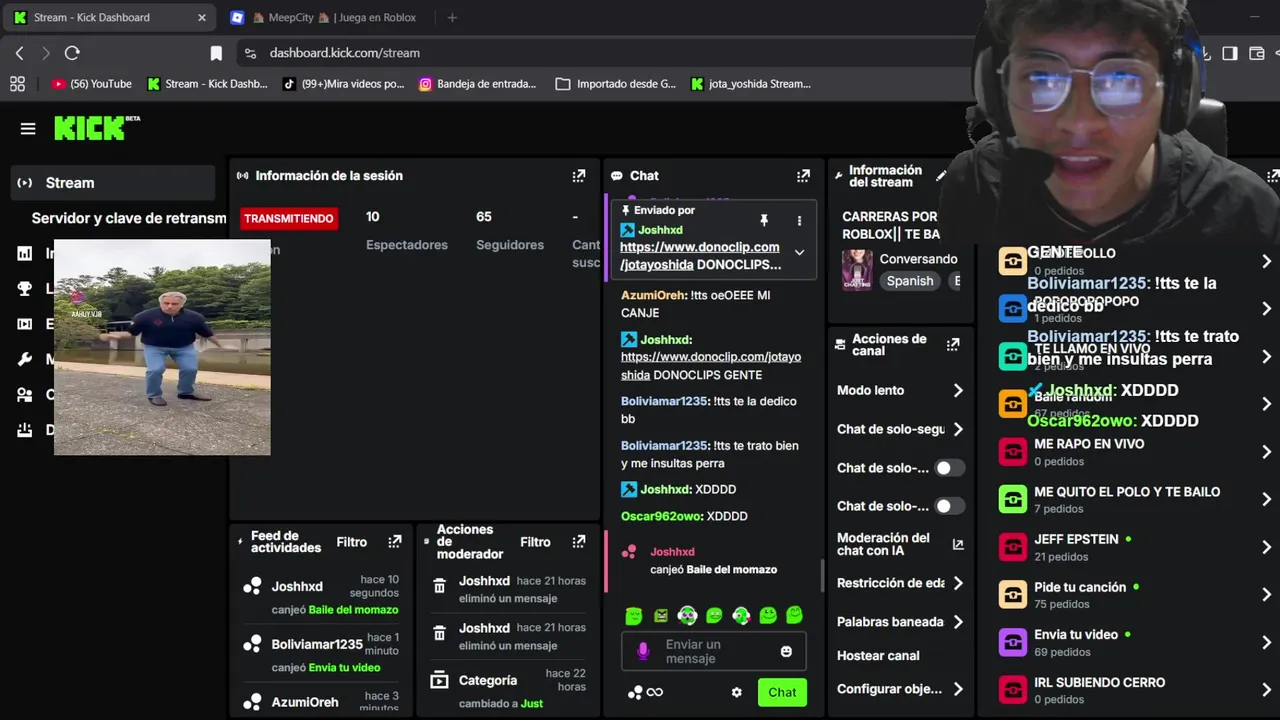The height and width of the screenshot is (720, 1280).
Task: Open the browser apps grid icon
Action: [x=17, y=84]
